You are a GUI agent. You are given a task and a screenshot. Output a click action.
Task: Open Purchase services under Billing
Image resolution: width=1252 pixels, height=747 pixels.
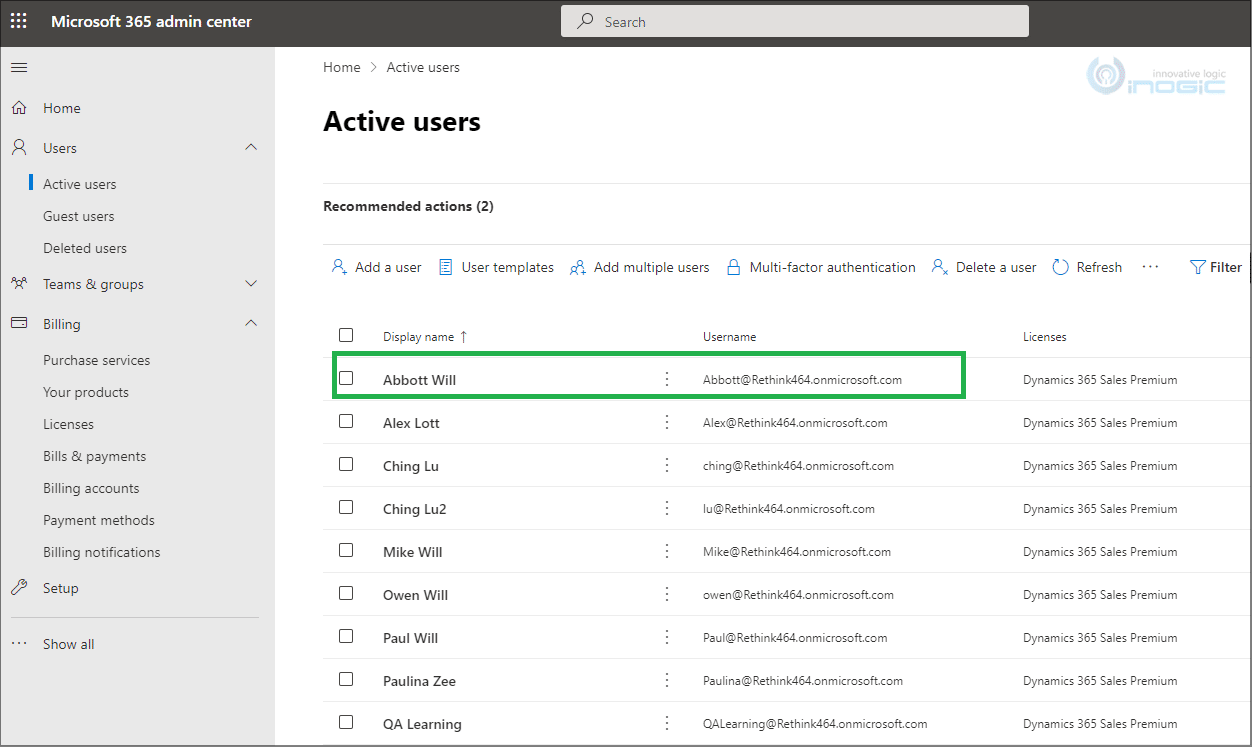(97, 360)
